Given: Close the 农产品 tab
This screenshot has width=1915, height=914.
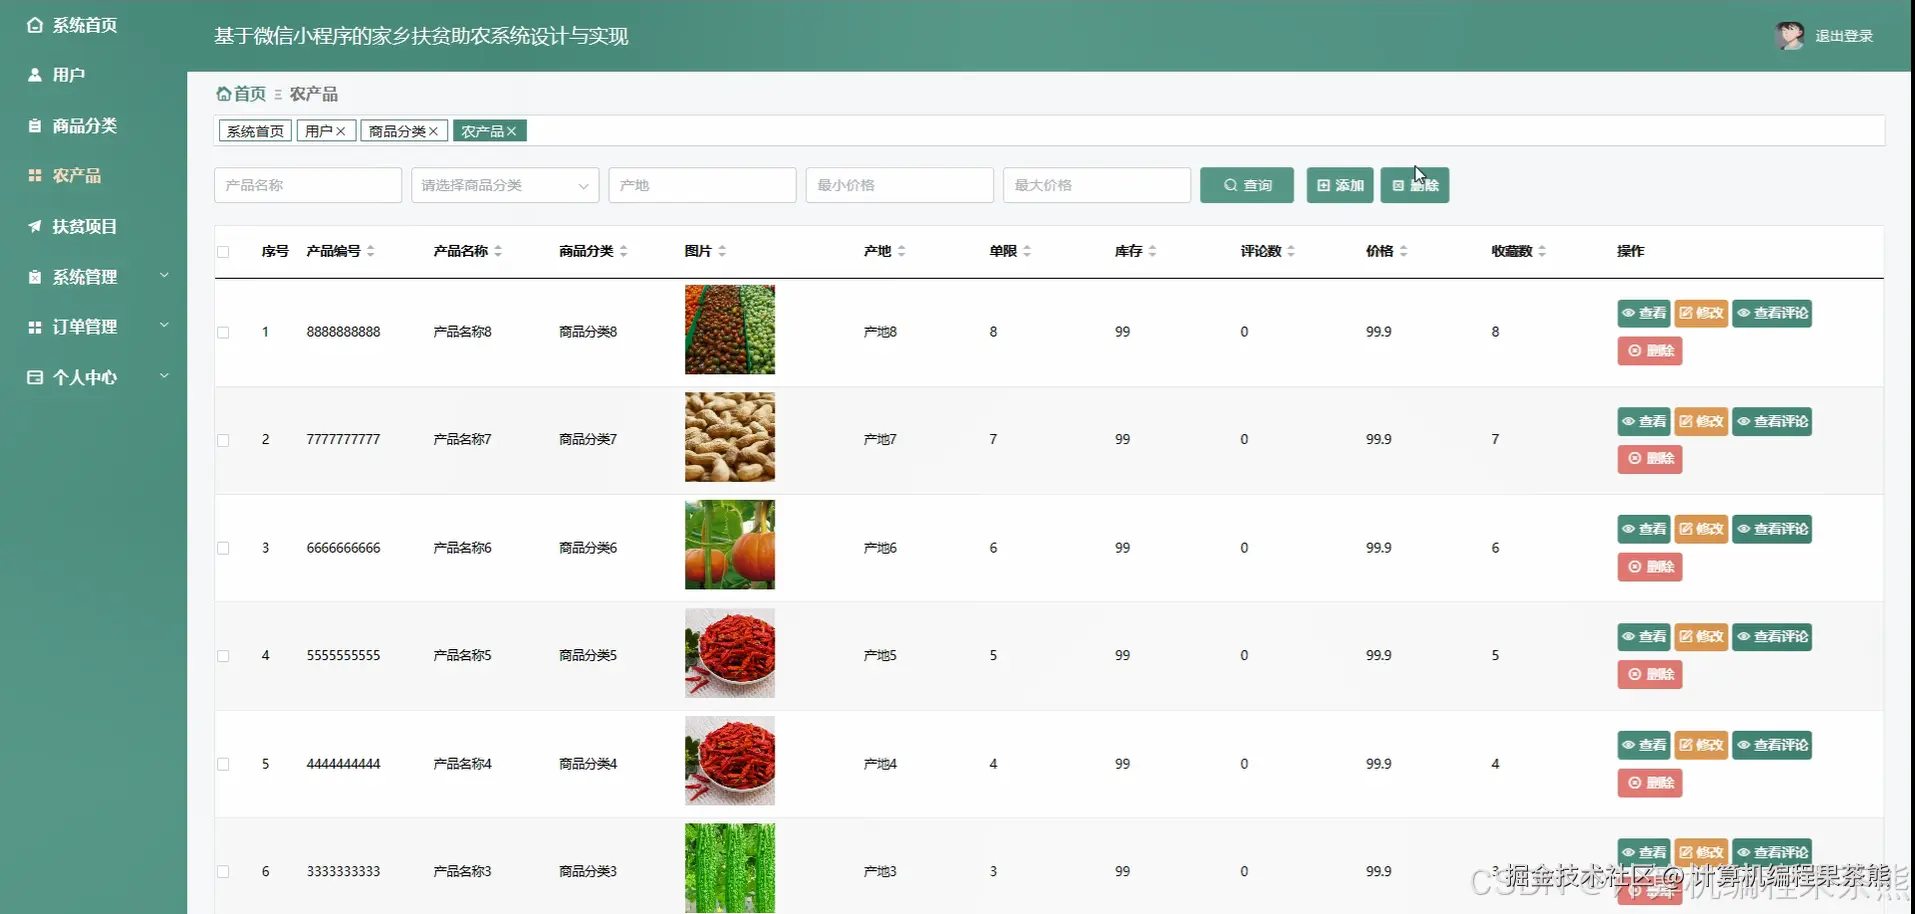Looking at the screenshot, I should click(x=512, y=131).
